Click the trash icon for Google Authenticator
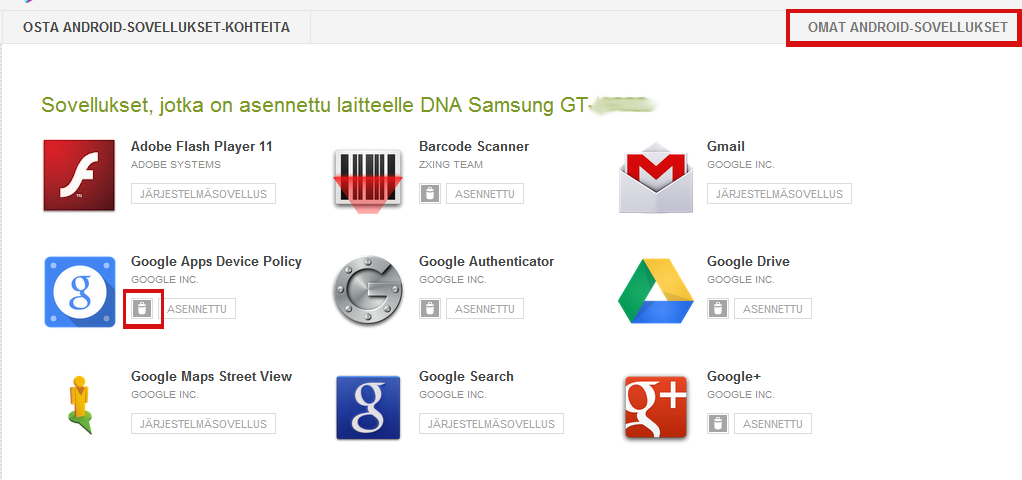This screenshot has width=1022, height=480. (429, 309)
